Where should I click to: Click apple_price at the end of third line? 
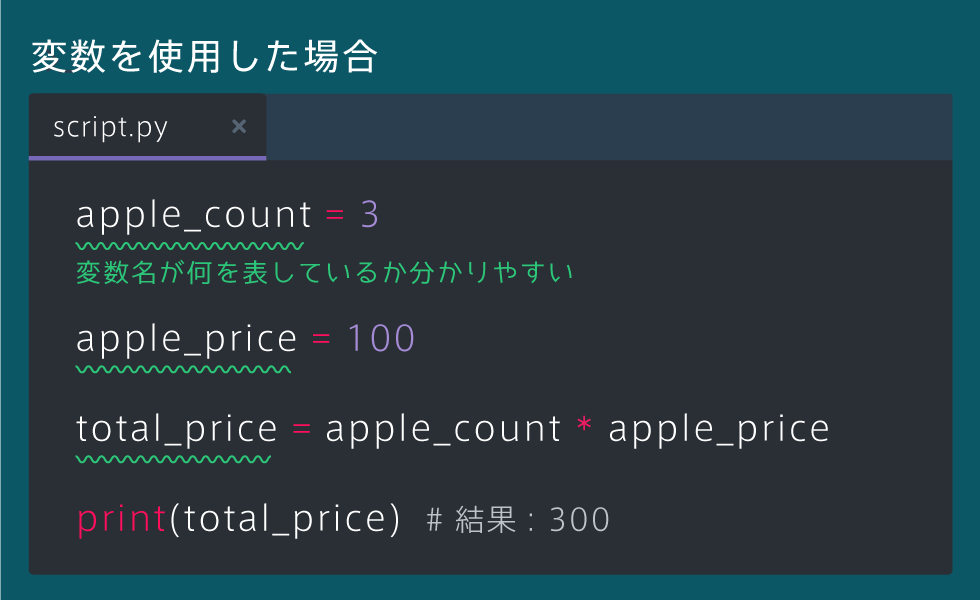[719, 430]
